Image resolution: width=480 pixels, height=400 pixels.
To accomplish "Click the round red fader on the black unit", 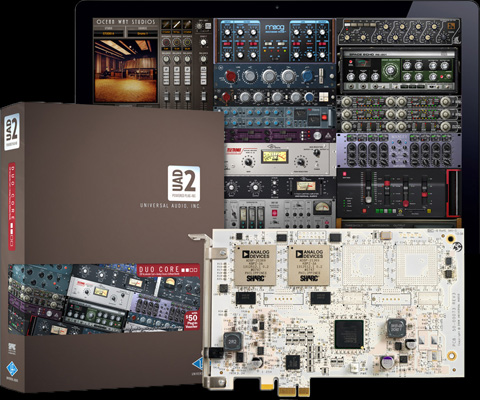I will [x=405, y=203].
